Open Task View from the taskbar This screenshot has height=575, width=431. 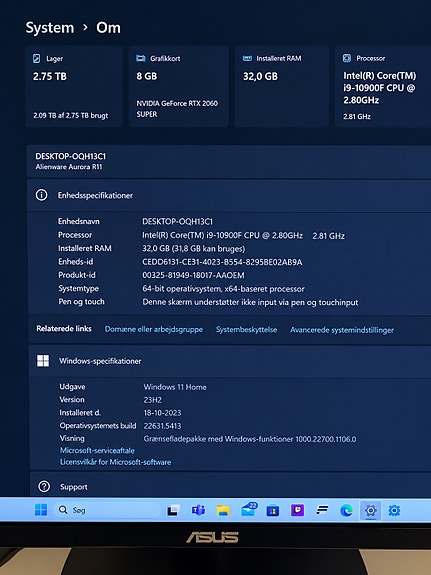[x=174, y=510]
